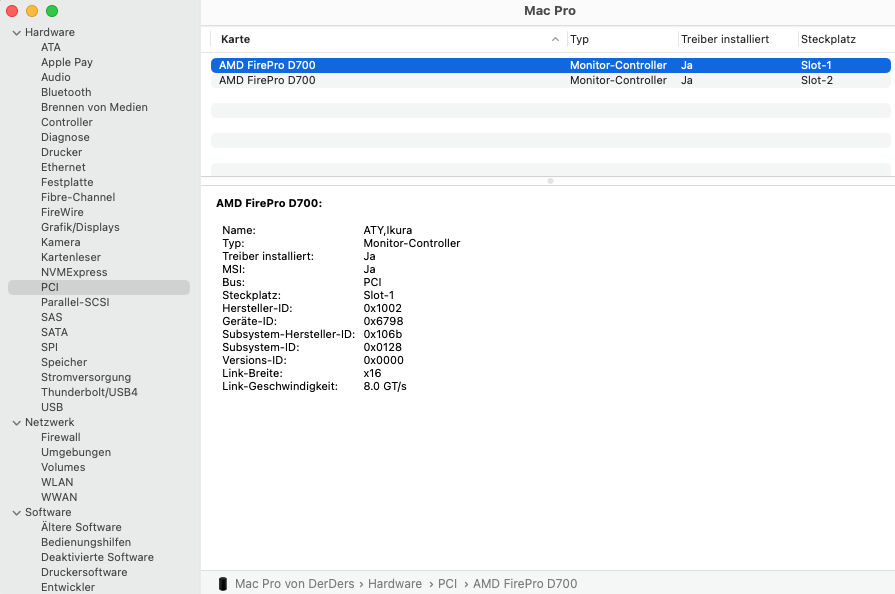Click the AMD FirePro D700 detail heading
Image resolution: width=895 pixels, height=594 pixels.
269,203
